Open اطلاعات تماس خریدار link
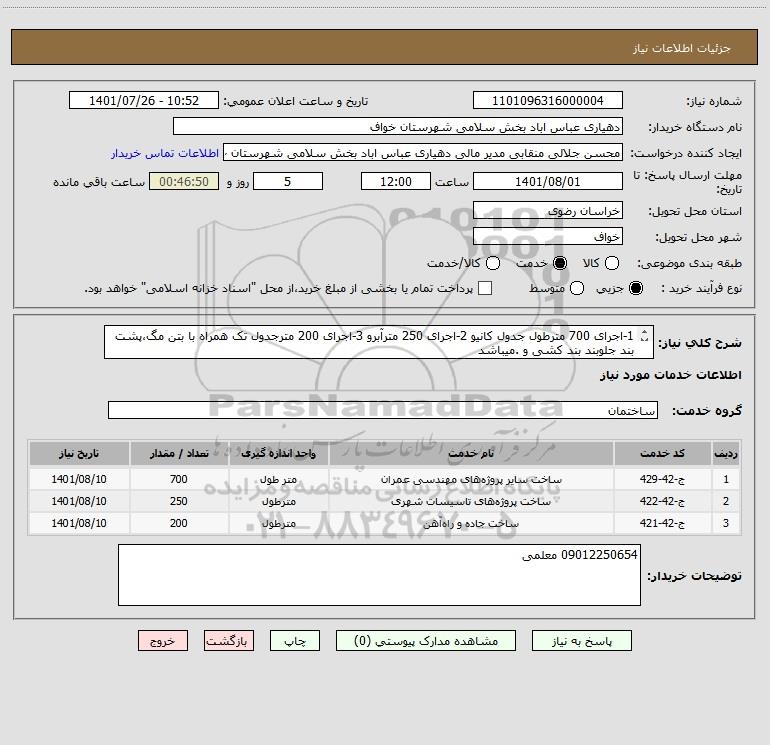This screenshot has width=770, height=745. point(165,153)
